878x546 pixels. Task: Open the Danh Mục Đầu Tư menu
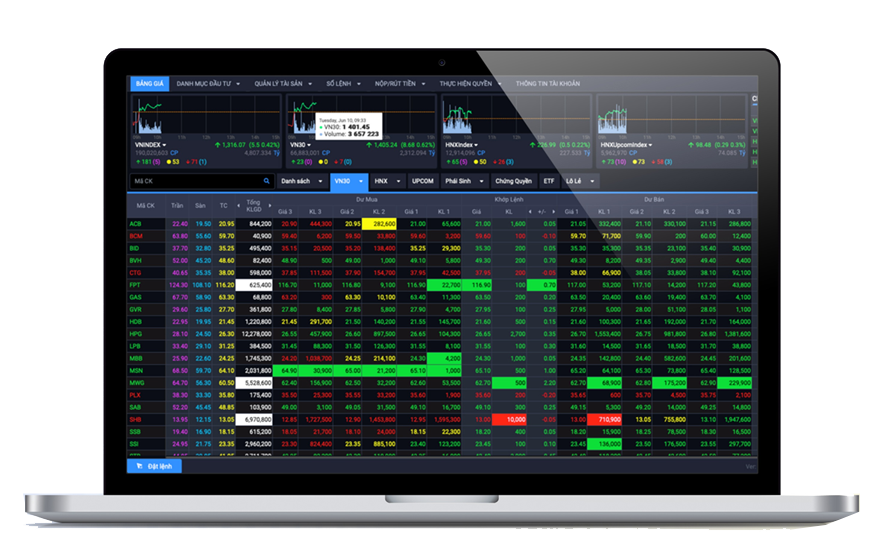[x=207, y=84]
